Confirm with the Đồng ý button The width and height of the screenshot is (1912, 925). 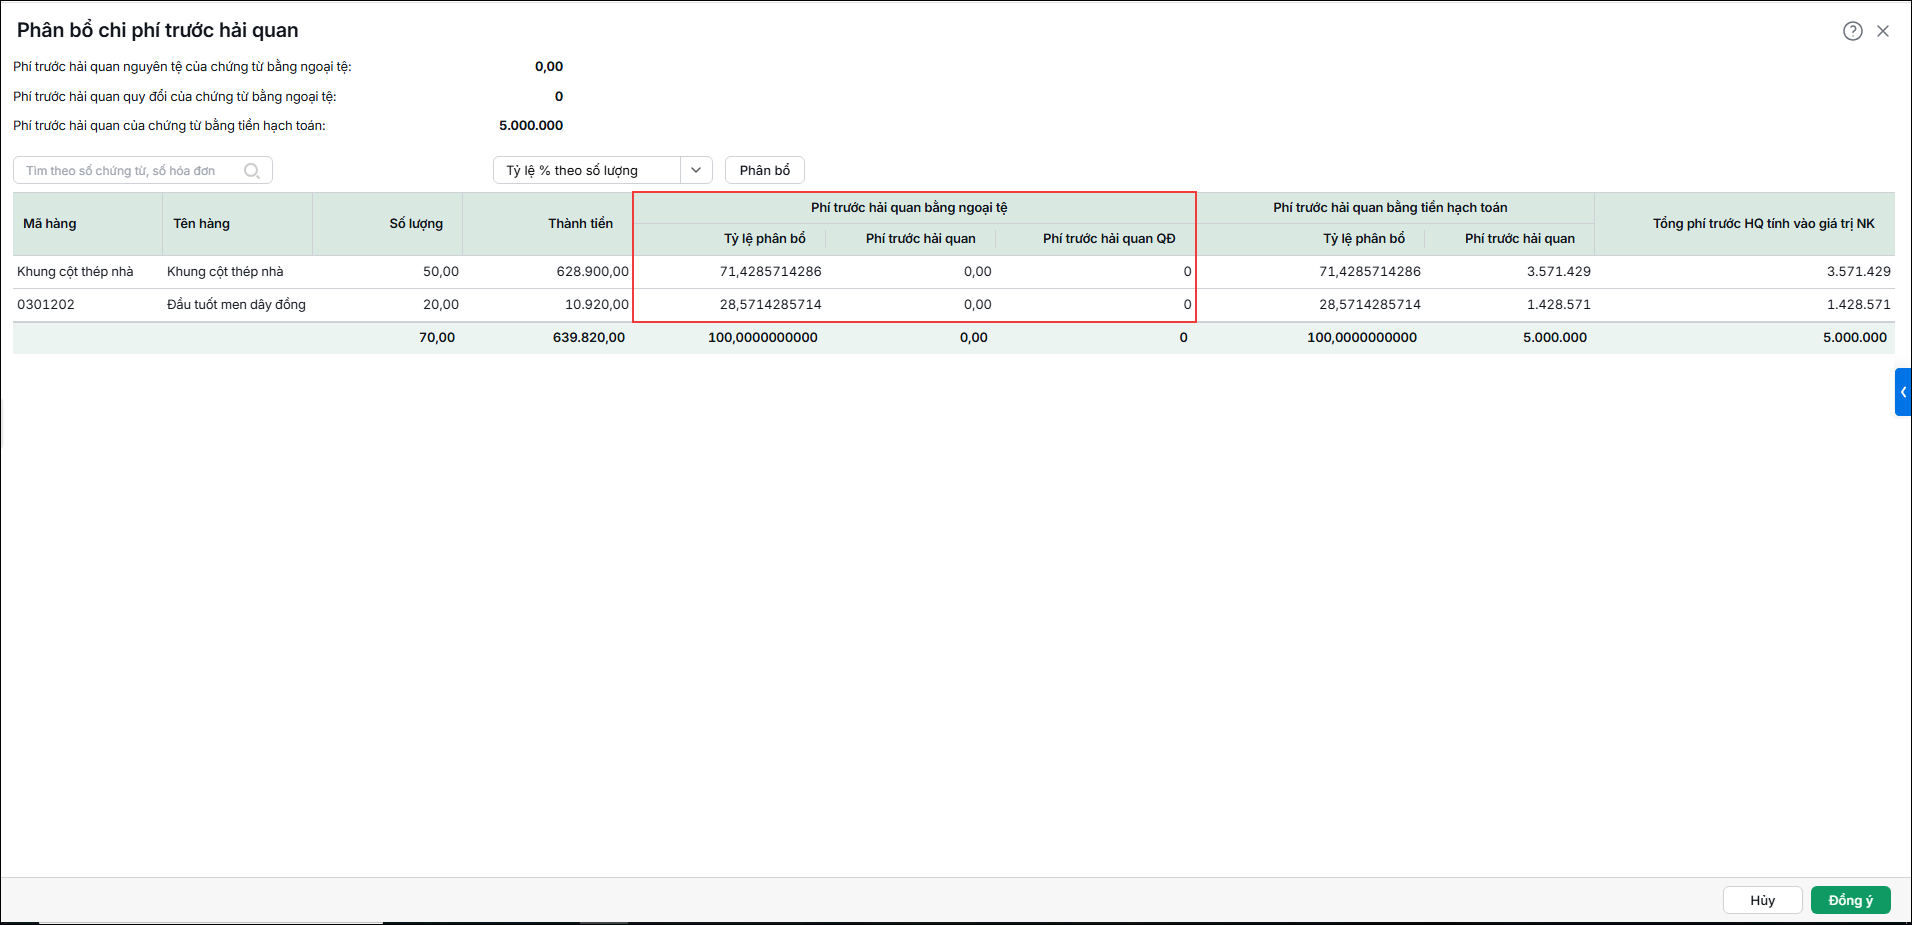[x=1850, y=900]
